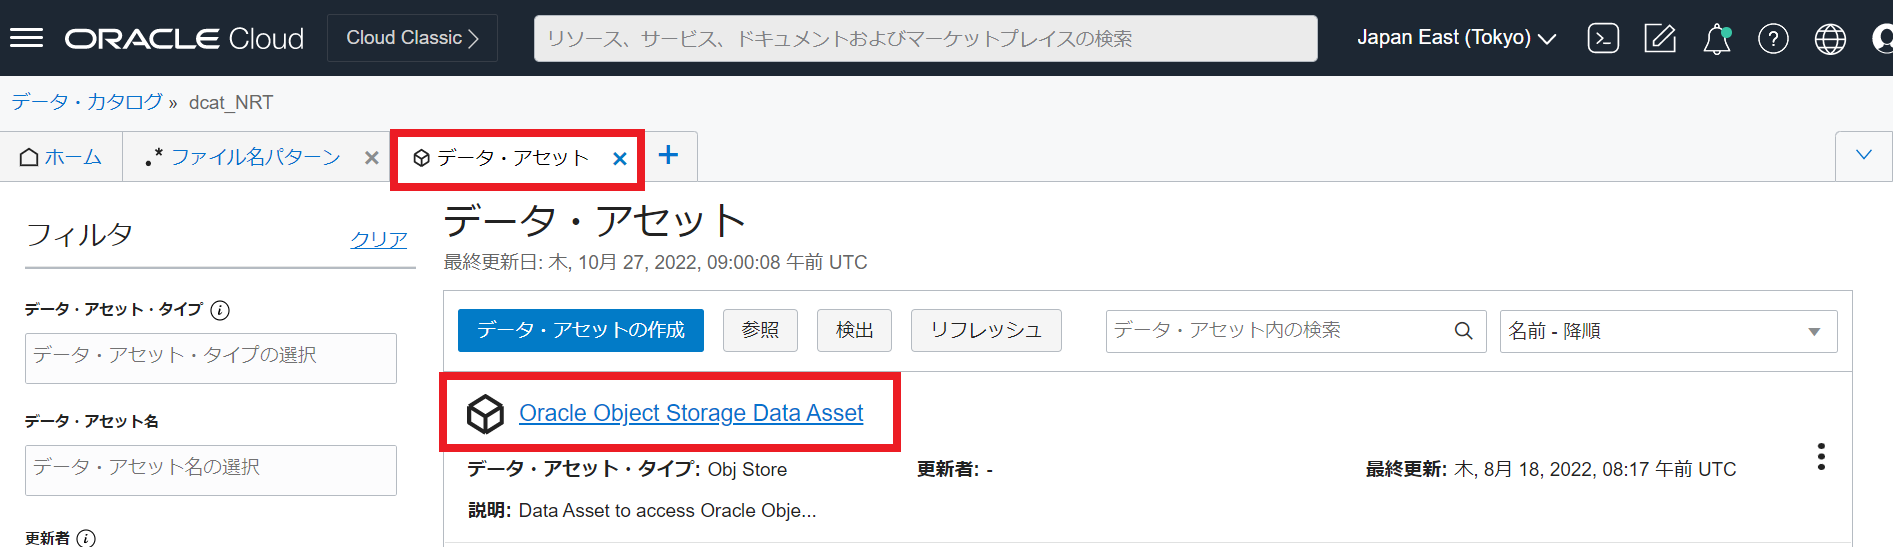Launch Cloud Shell developer tools icon
Screen dimensions: 1893x547
click(1603, 39)
